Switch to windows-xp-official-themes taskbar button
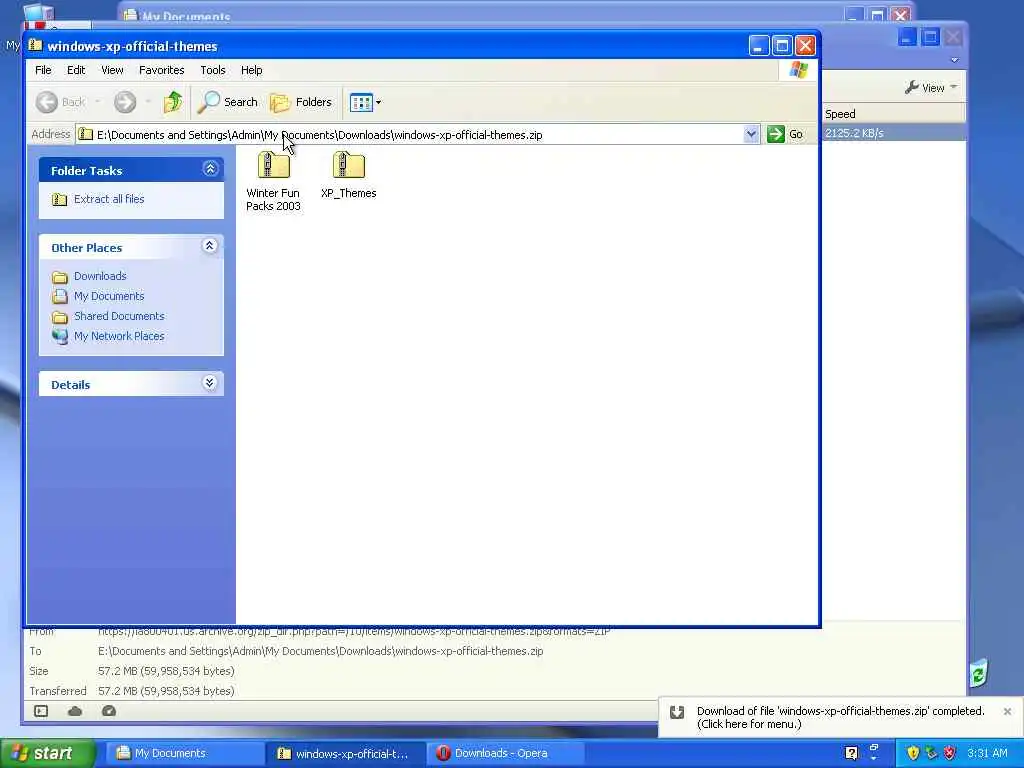The image size is (1024, 768). pos(345,753)
